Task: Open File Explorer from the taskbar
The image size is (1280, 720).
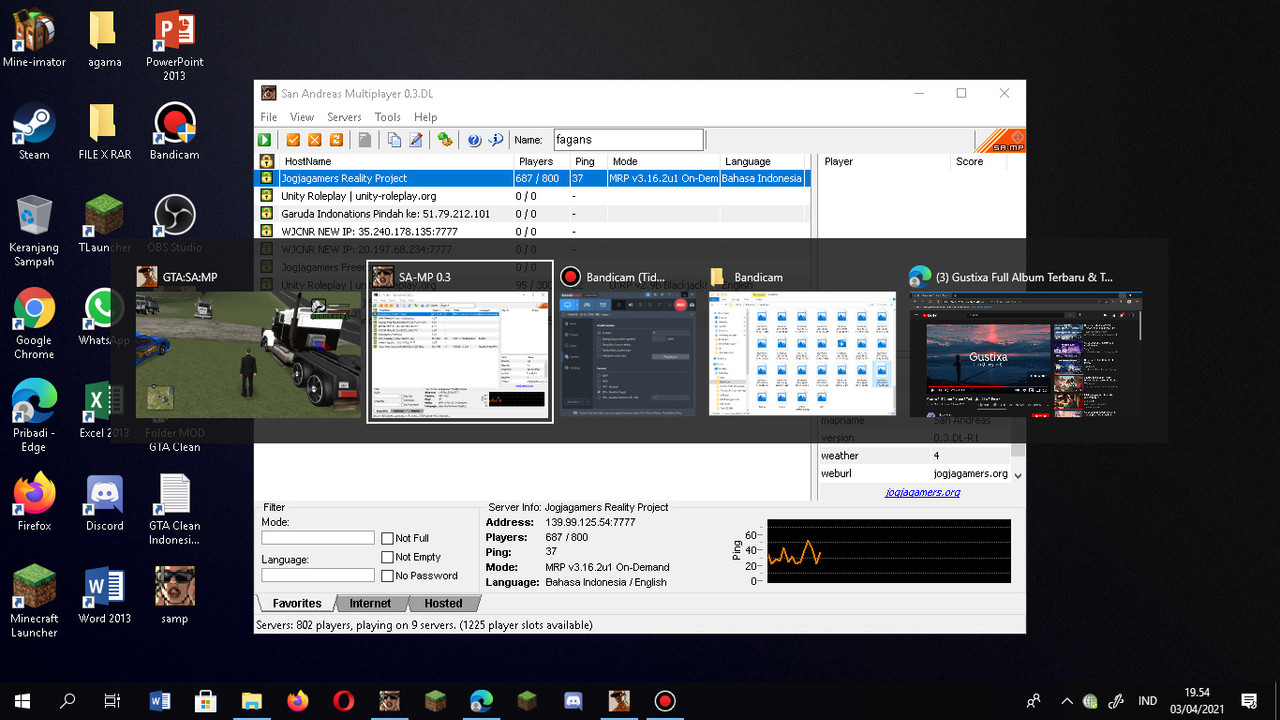Action: click(x=251, y=701)
